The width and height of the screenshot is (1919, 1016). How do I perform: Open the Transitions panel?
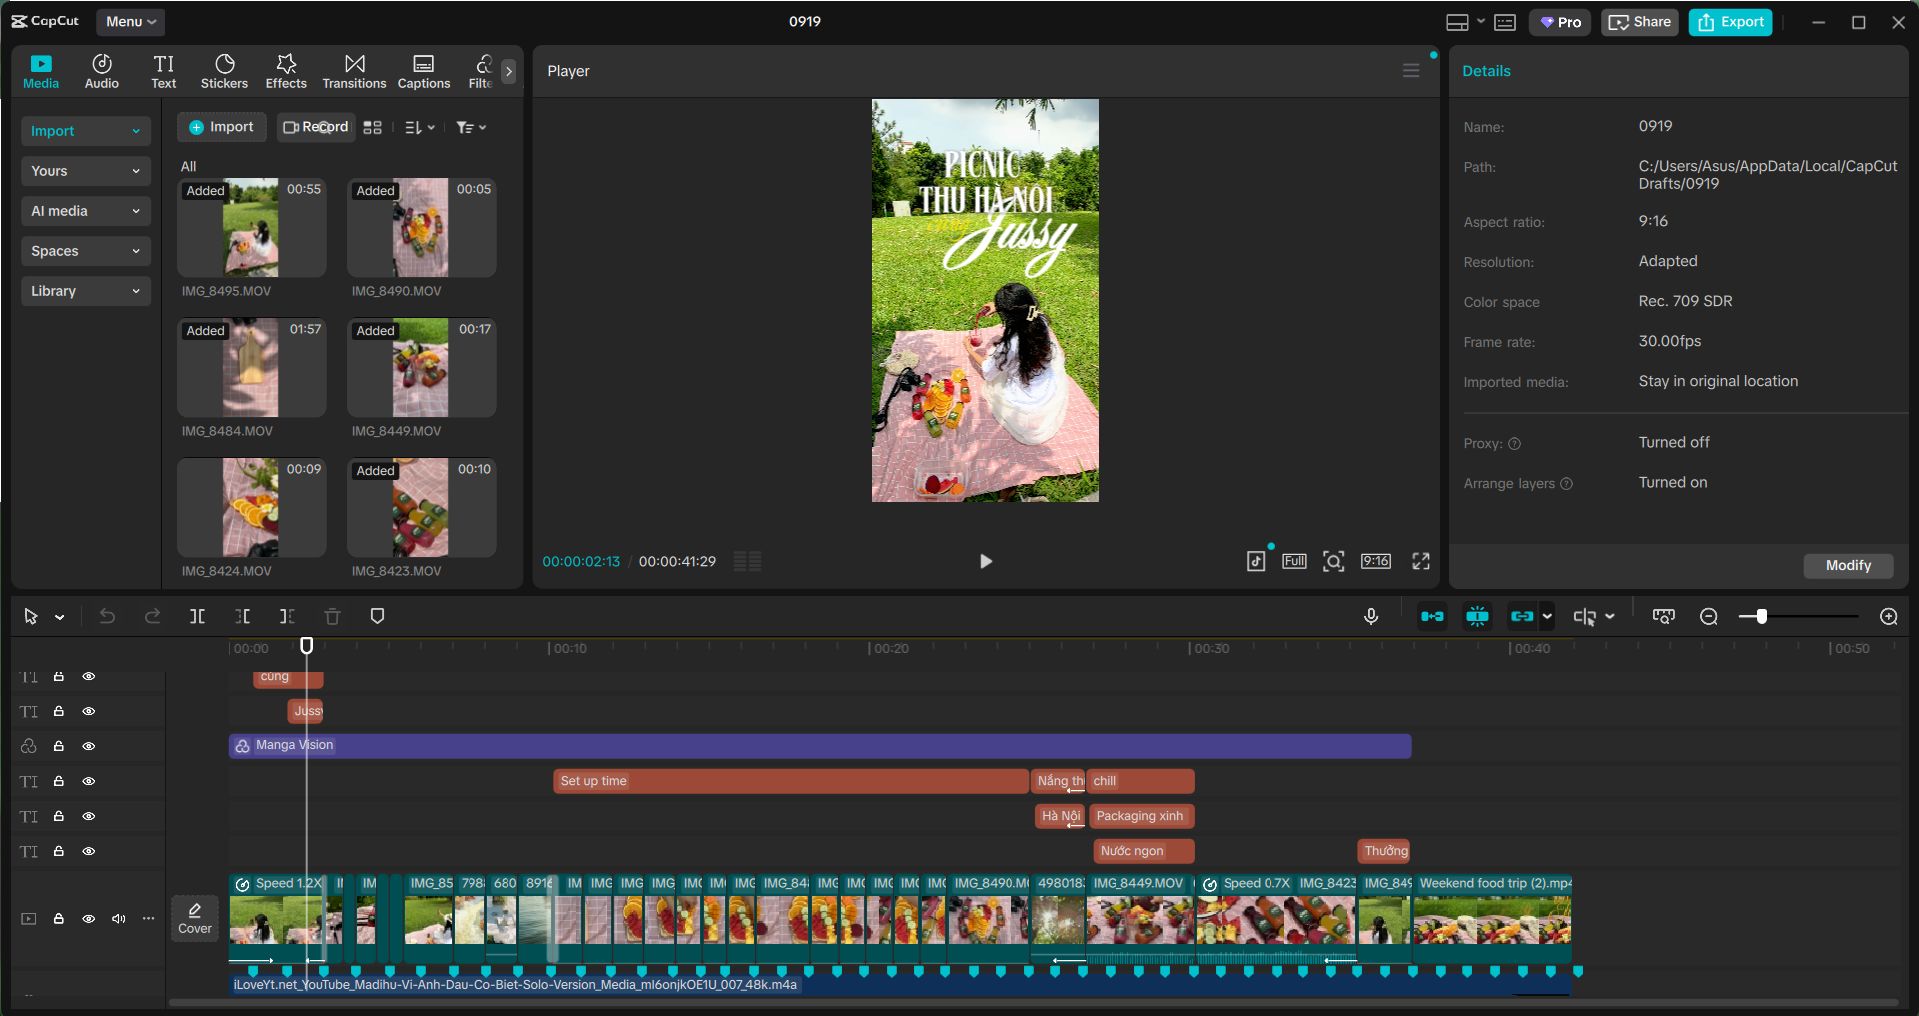tap(354, 72)
